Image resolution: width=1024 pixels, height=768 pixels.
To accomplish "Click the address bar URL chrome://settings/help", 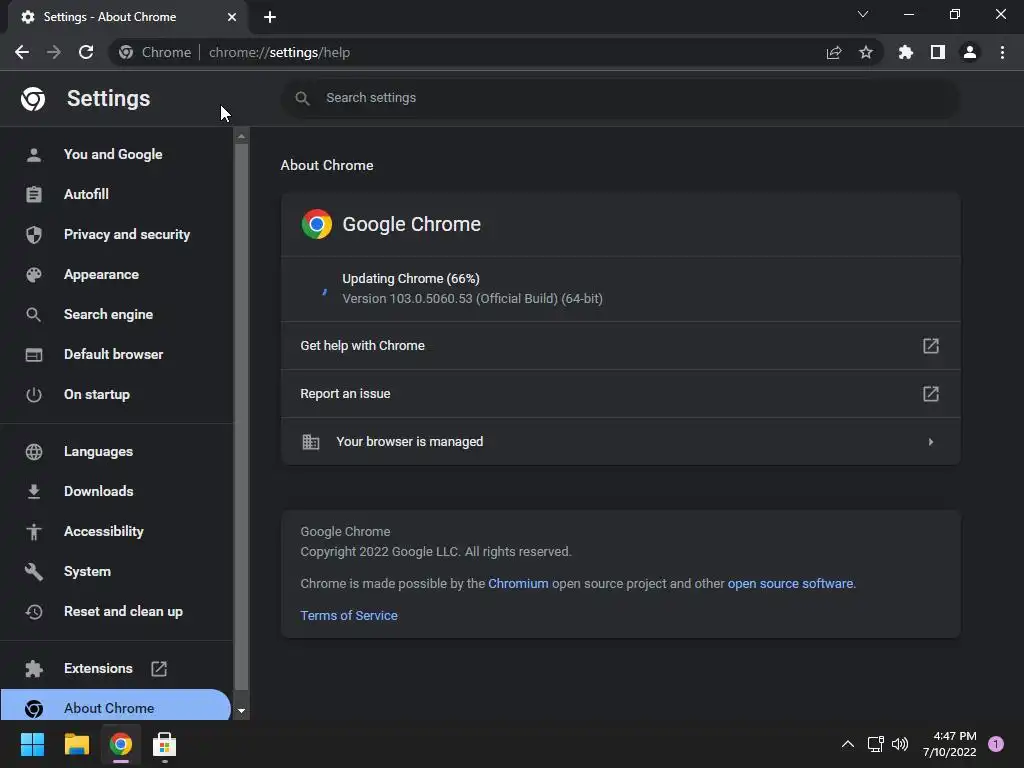I will point(280,52).
